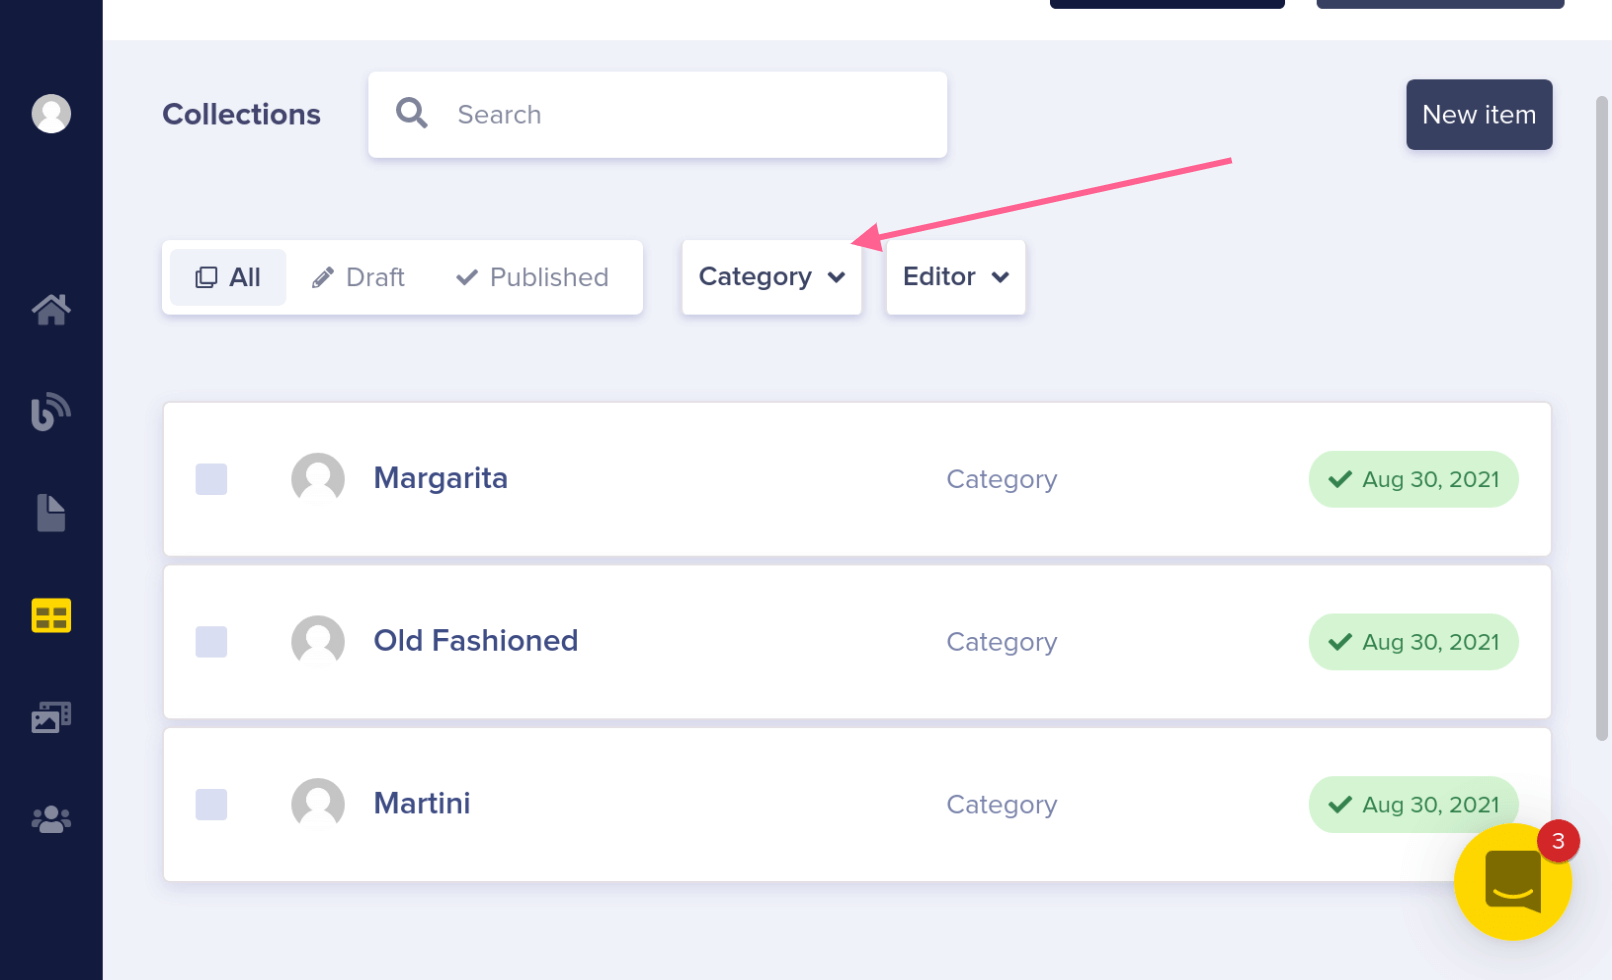Select the yellow Collections sidebar icon

(x=51, y=616)
